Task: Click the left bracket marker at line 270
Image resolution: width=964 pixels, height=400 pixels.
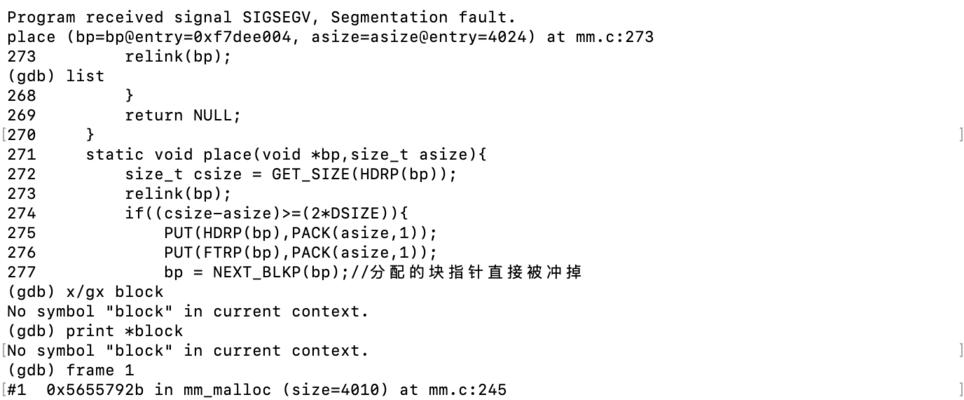Action: (3, 135)
